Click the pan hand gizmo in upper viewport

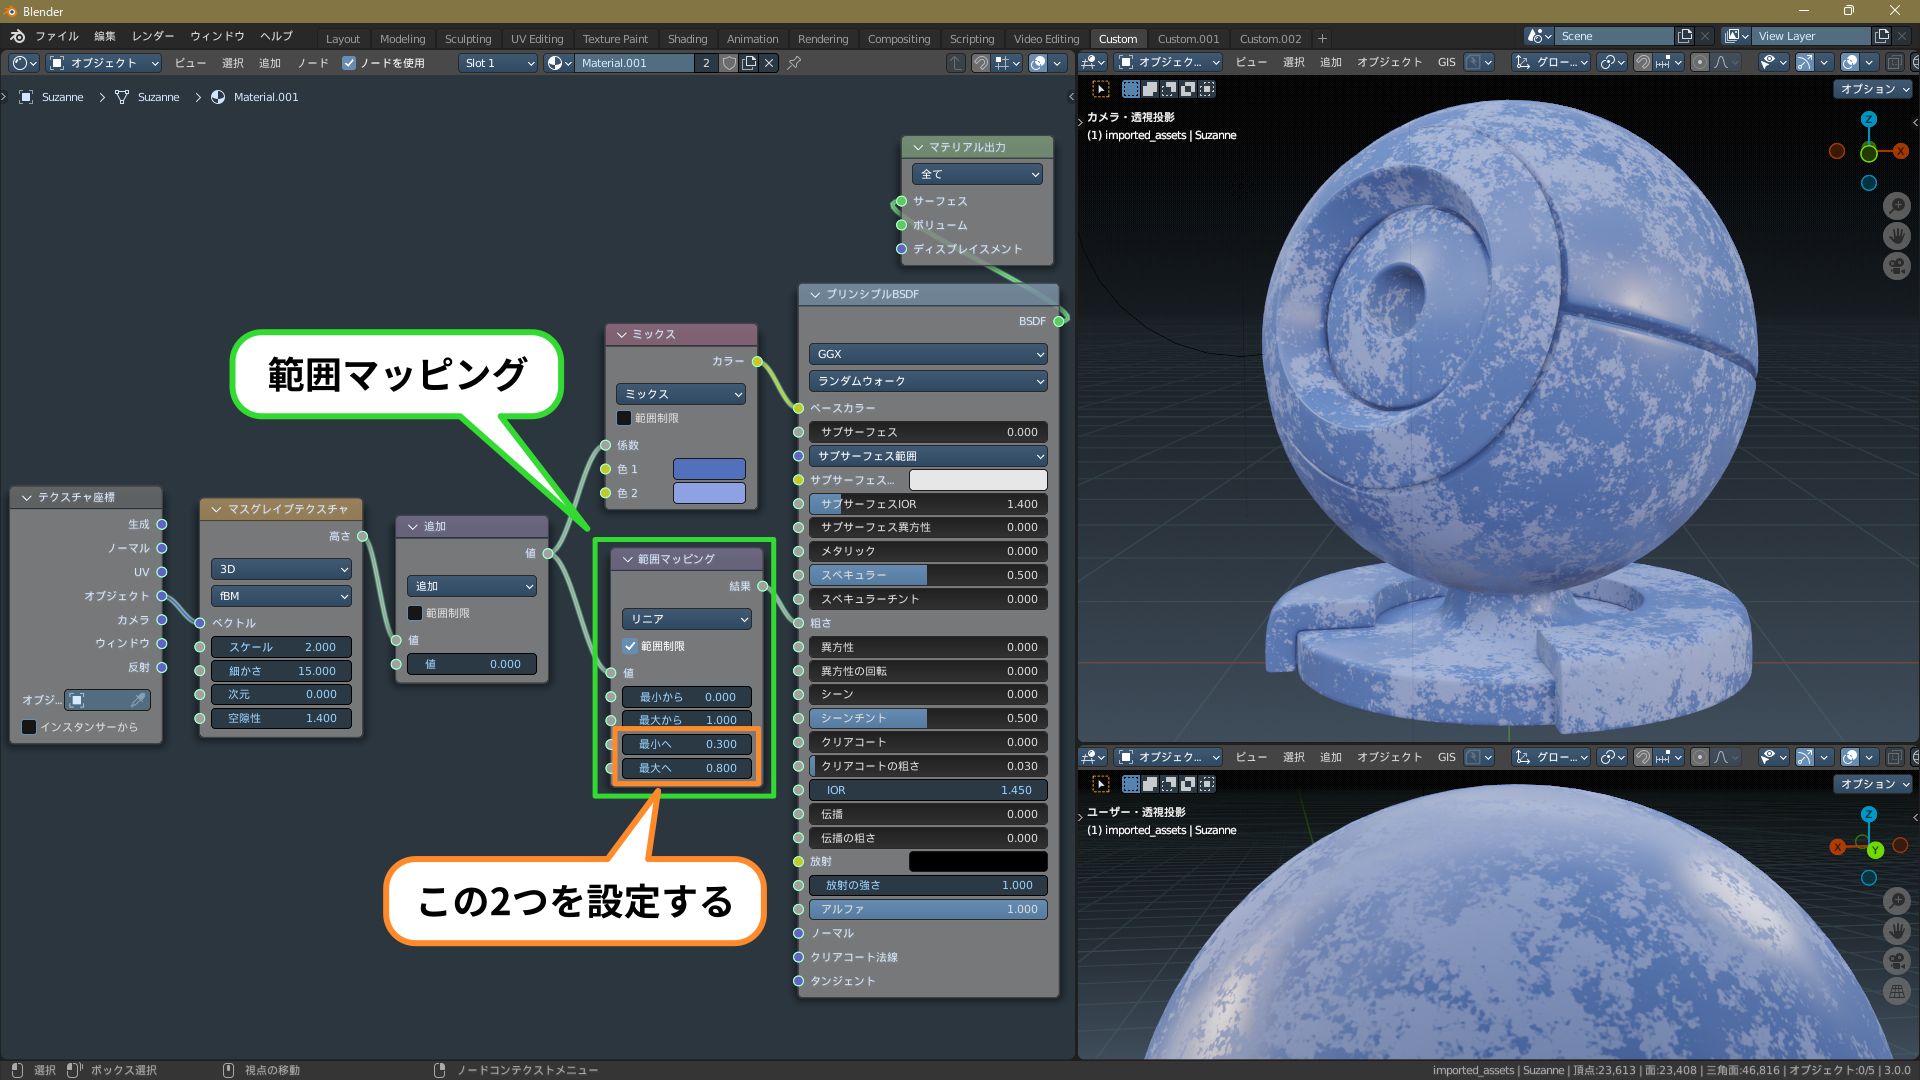click(1897, 236)
